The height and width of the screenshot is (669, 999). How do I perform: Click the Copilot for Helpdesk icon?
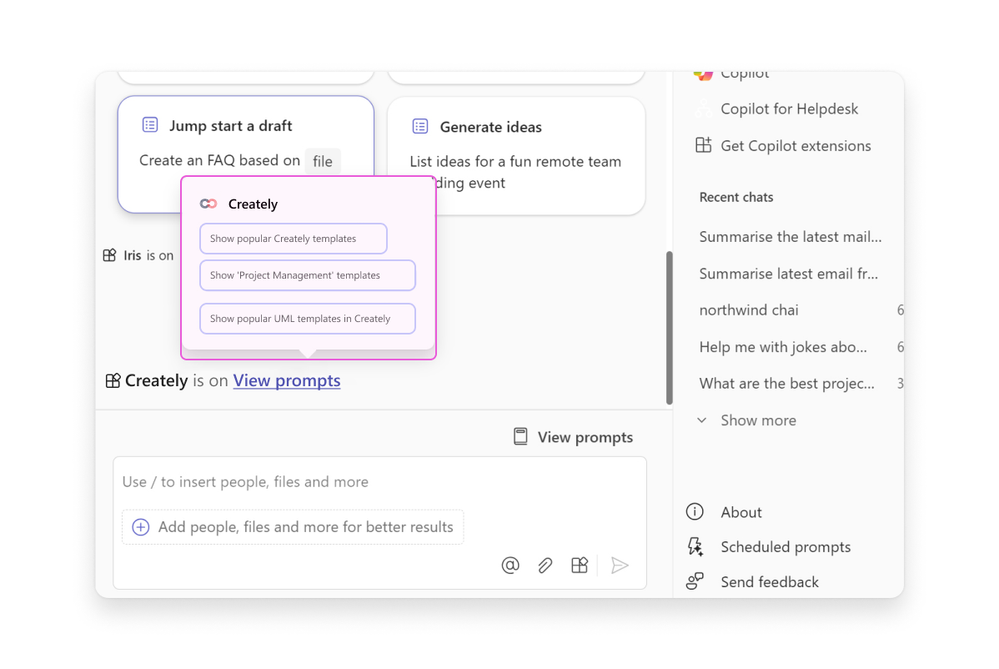(703, 109)
